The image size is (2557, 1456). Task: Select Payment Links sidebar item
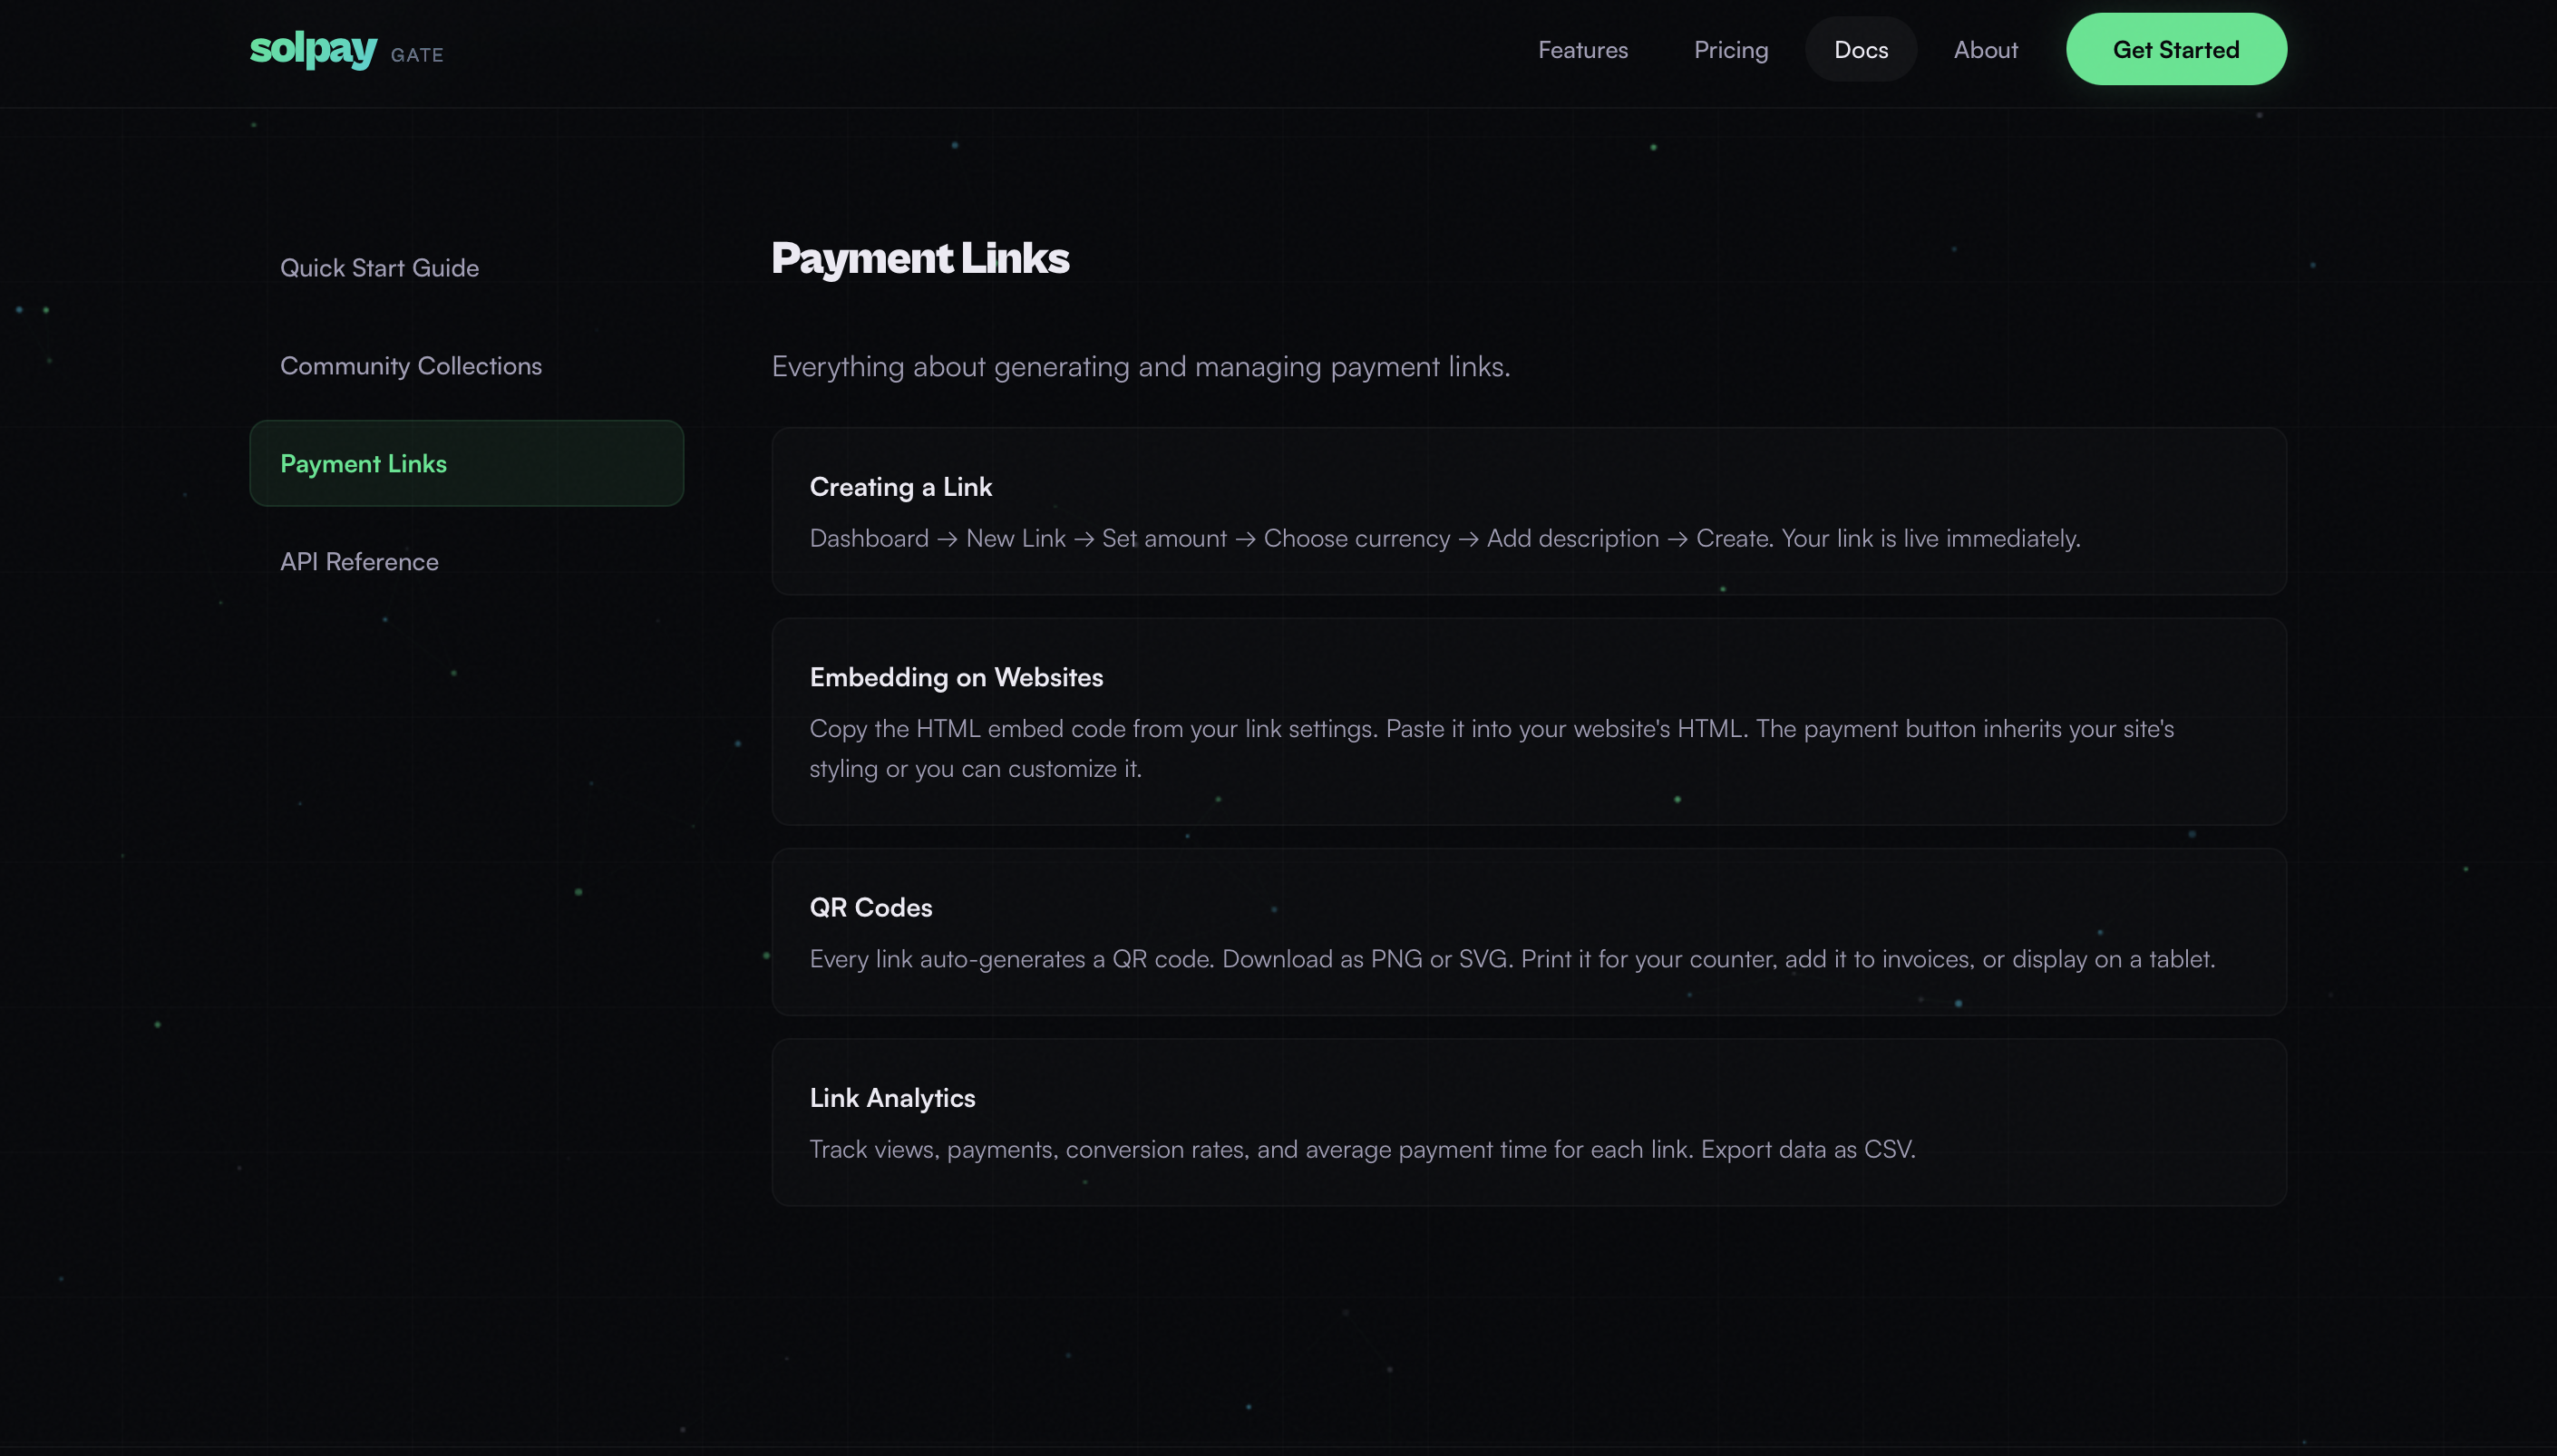pyautogui.click(x=466, y=464)
